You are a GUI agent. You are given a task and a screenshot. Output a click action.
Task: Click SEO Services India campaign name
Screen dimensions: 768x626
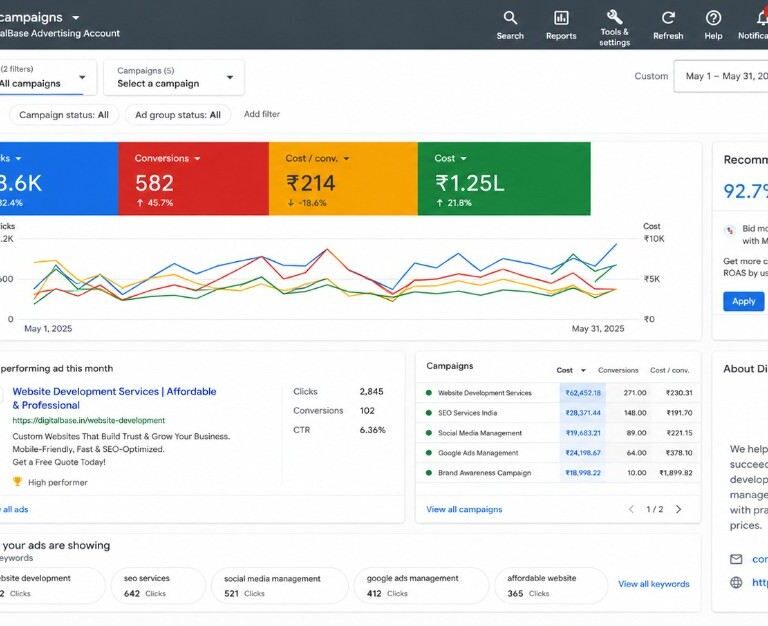pyautogui.click(x=467, y=413)
